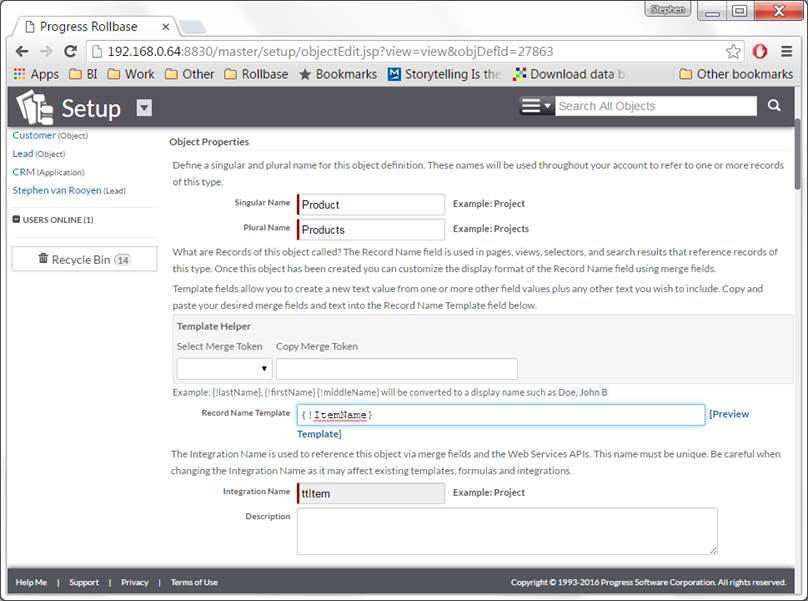Click the Copy Merge Token field
Viewport: 808px width, 601px height.
click(x=397, y=369)
